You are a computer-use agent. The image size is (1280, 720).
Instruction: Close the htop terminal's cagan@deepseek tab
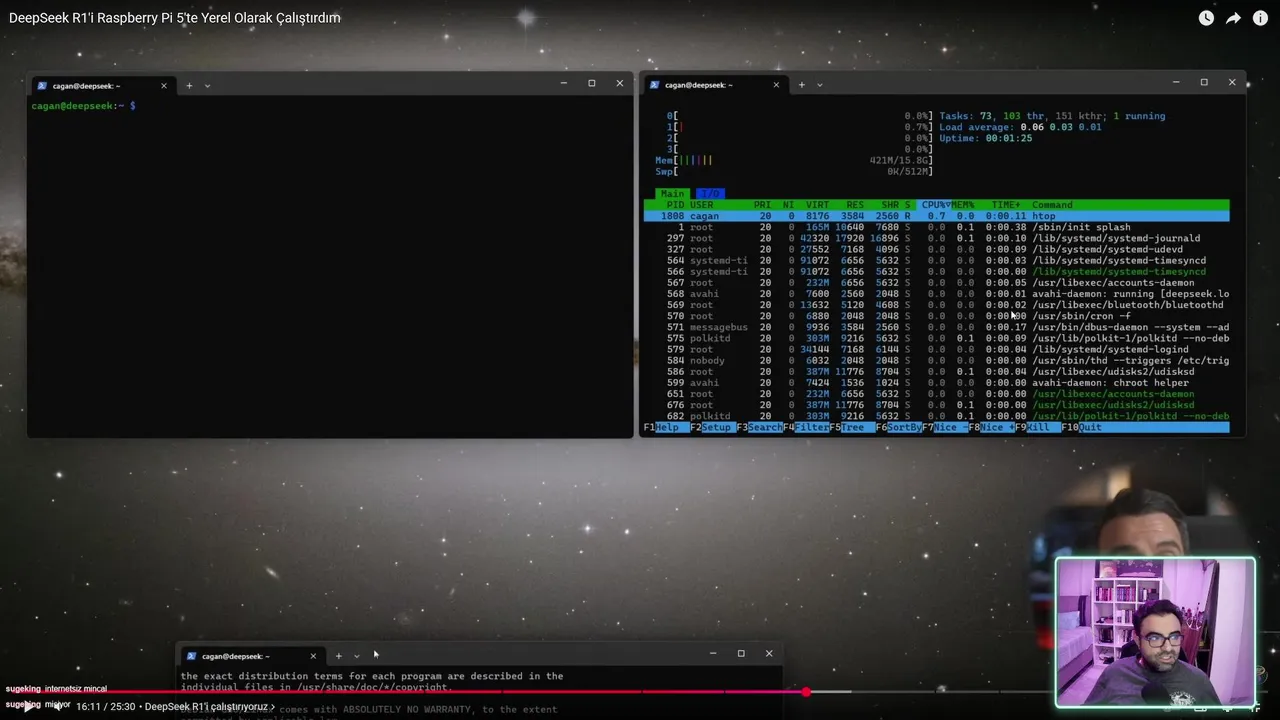click(776, 85)
